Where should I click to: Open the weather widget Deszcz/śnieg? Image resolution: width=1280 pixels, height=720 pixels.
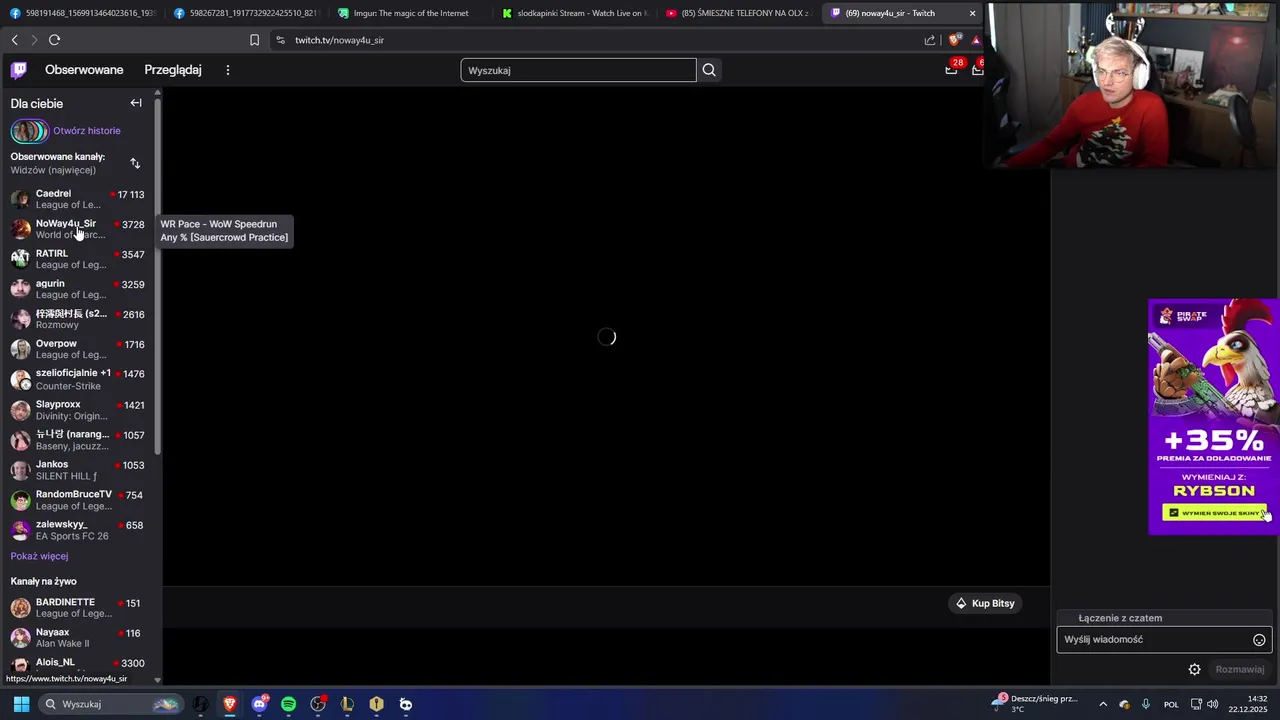click(1035, 704)
